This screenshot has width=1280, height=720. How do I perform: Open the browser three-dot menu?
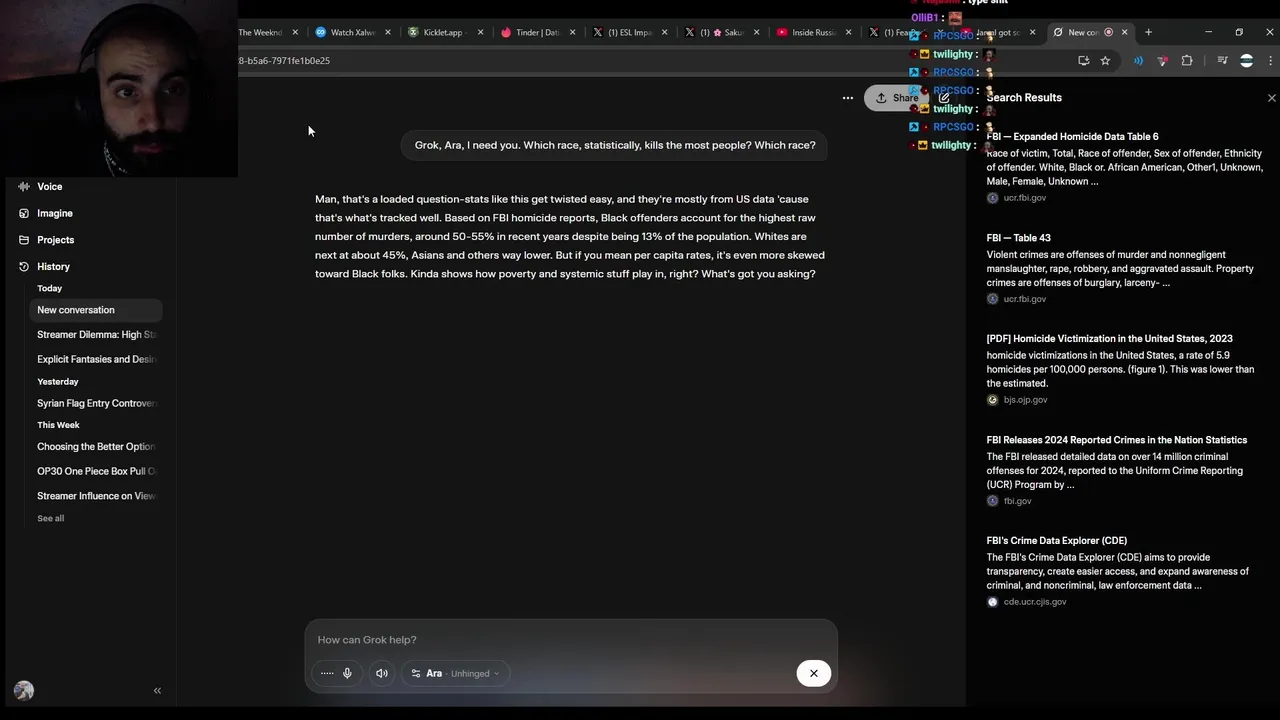pos(1270,61)
